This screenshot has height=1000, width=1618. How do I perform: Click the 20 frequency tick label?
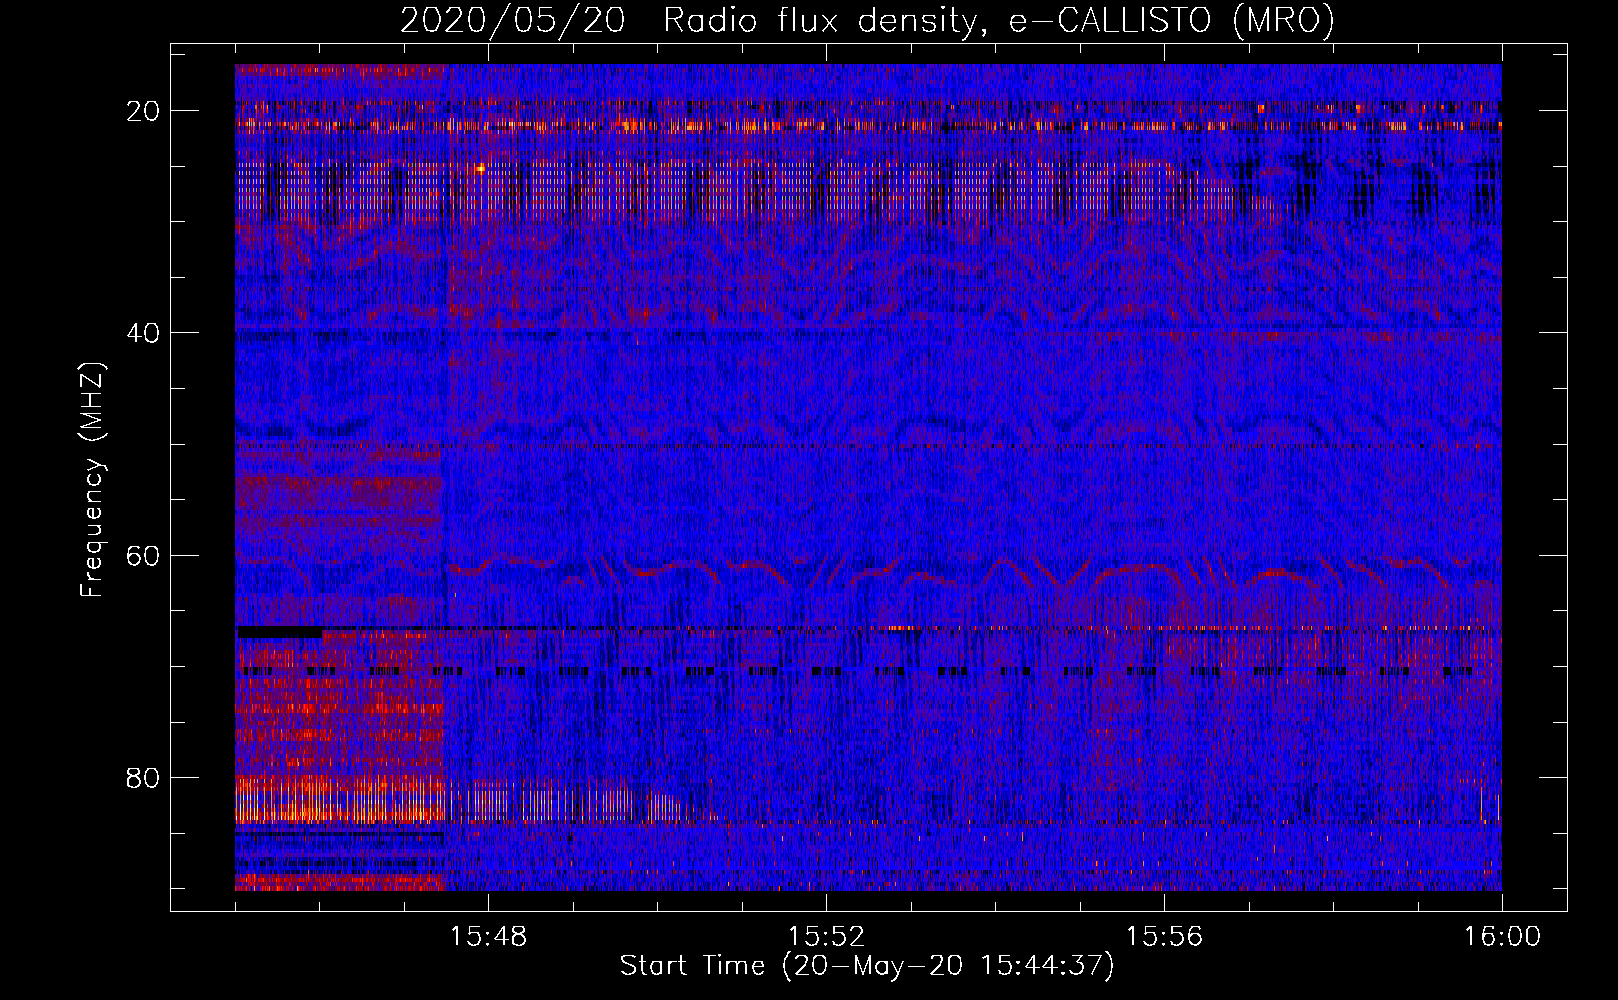[143, 111]
